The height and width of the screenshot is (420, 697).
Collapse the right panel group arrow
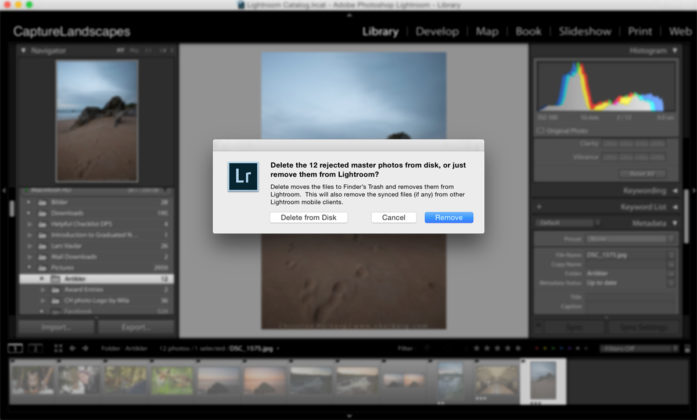tap(694, 191)
